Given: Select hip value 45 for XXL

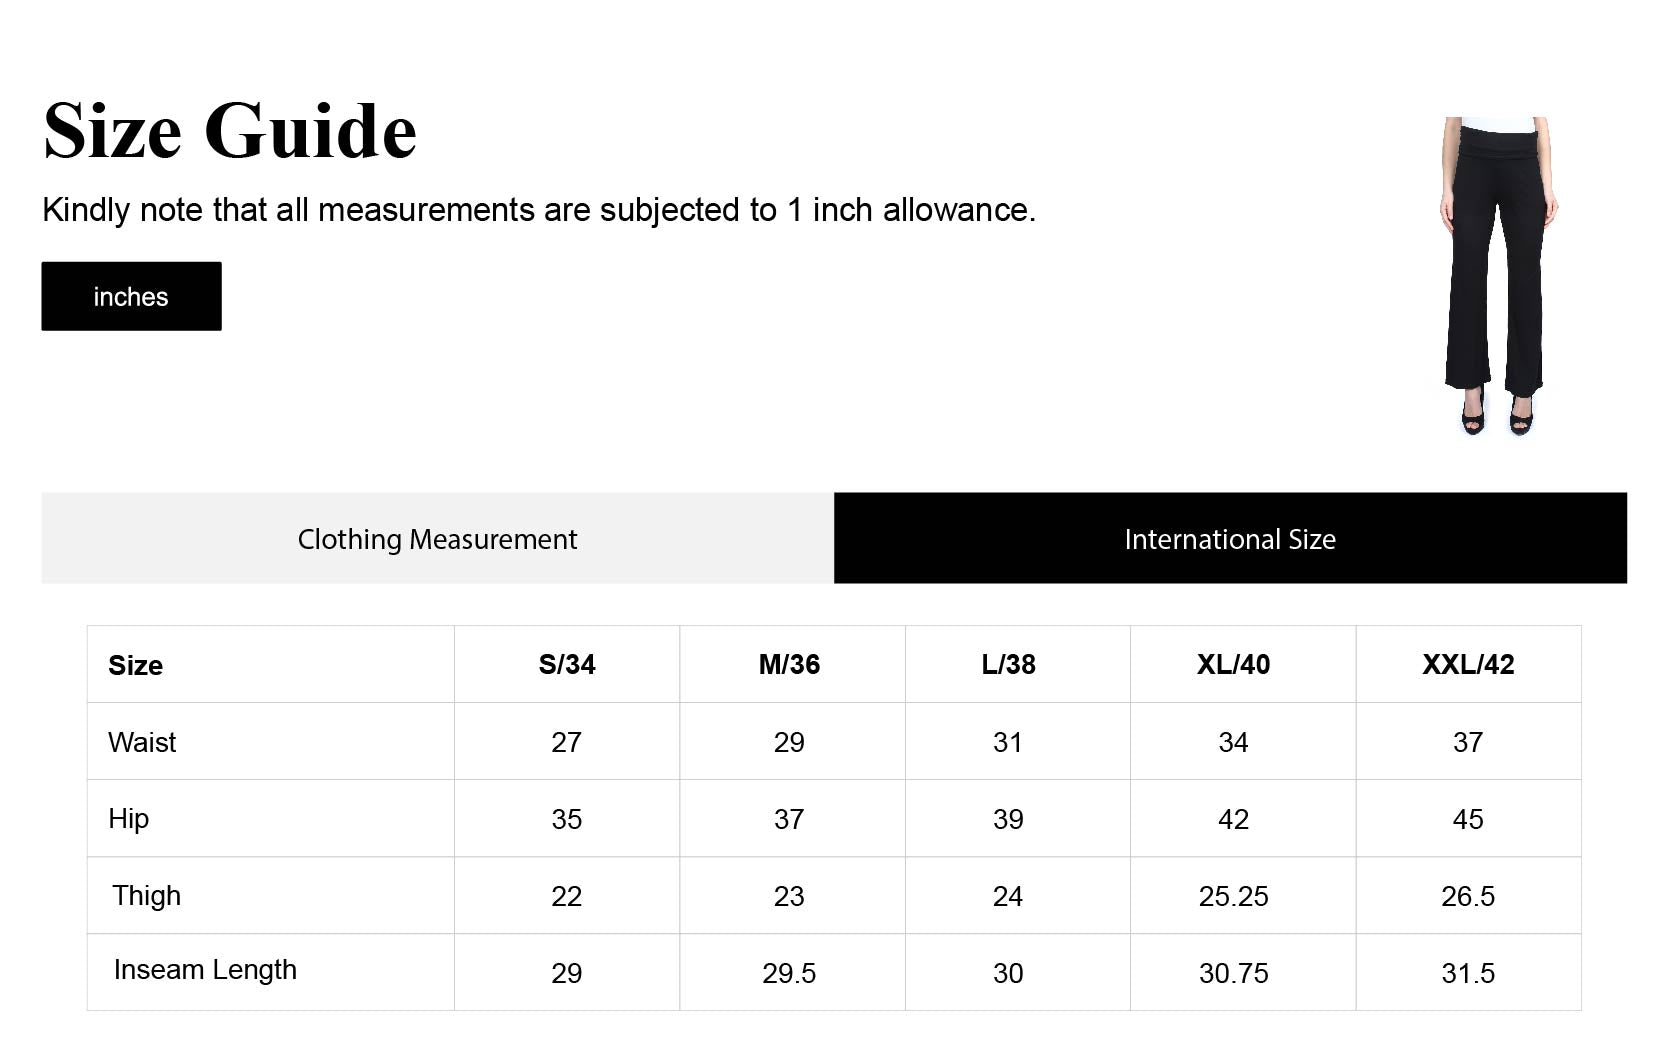Looking at the screenshot, I should point(1467,819).
